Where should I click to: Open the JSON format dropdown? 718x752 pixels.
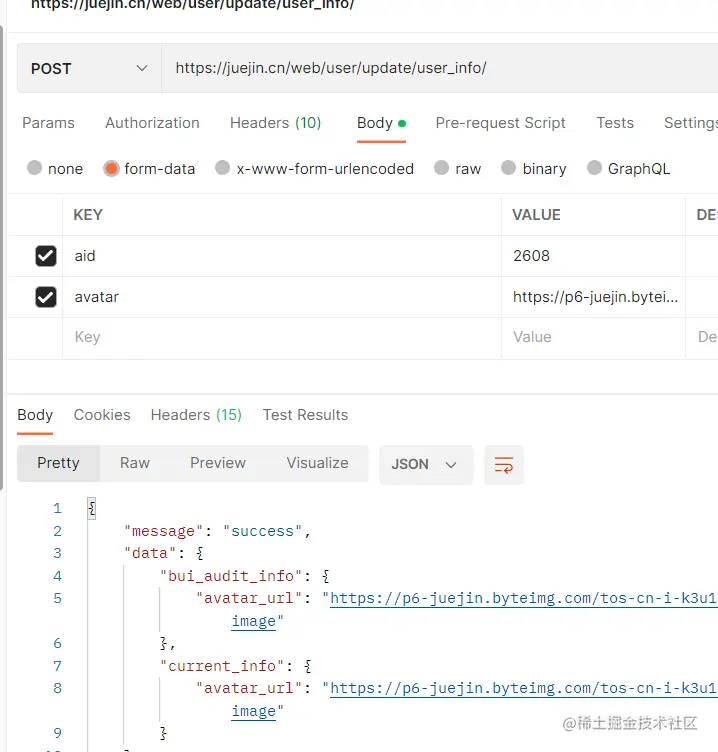point(424,465)
